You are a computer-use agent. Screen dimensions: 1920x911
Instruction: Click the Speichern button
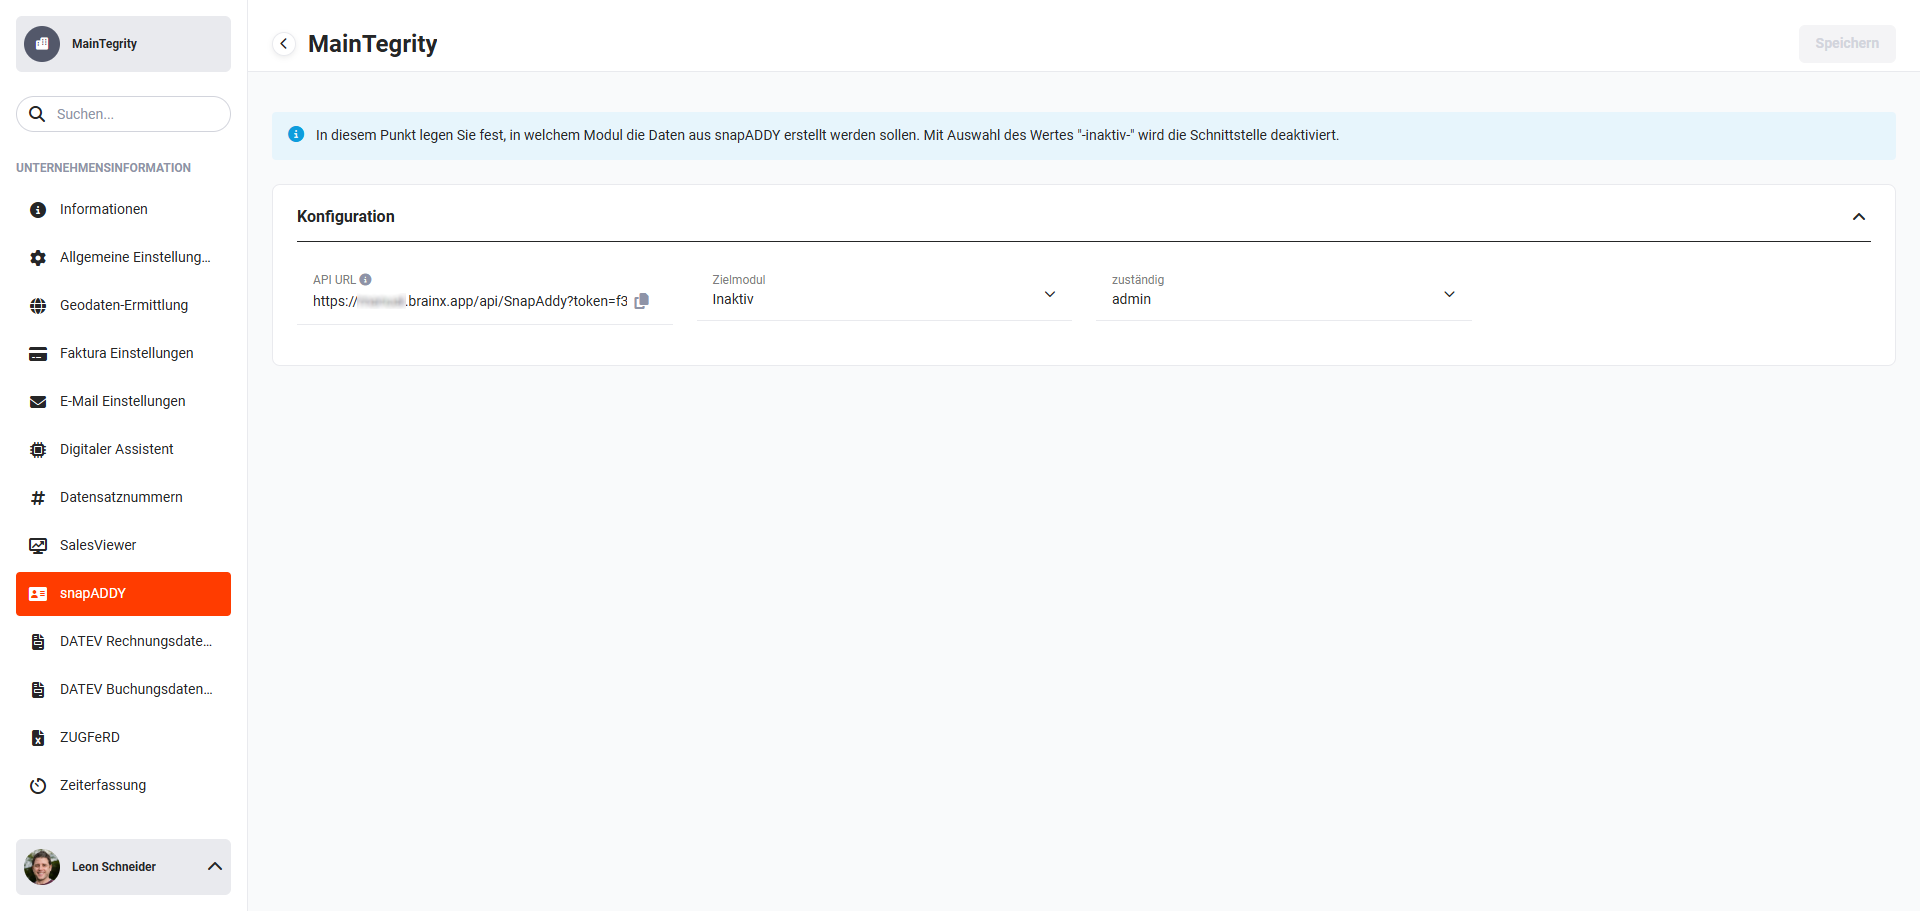coord(1847,44)
